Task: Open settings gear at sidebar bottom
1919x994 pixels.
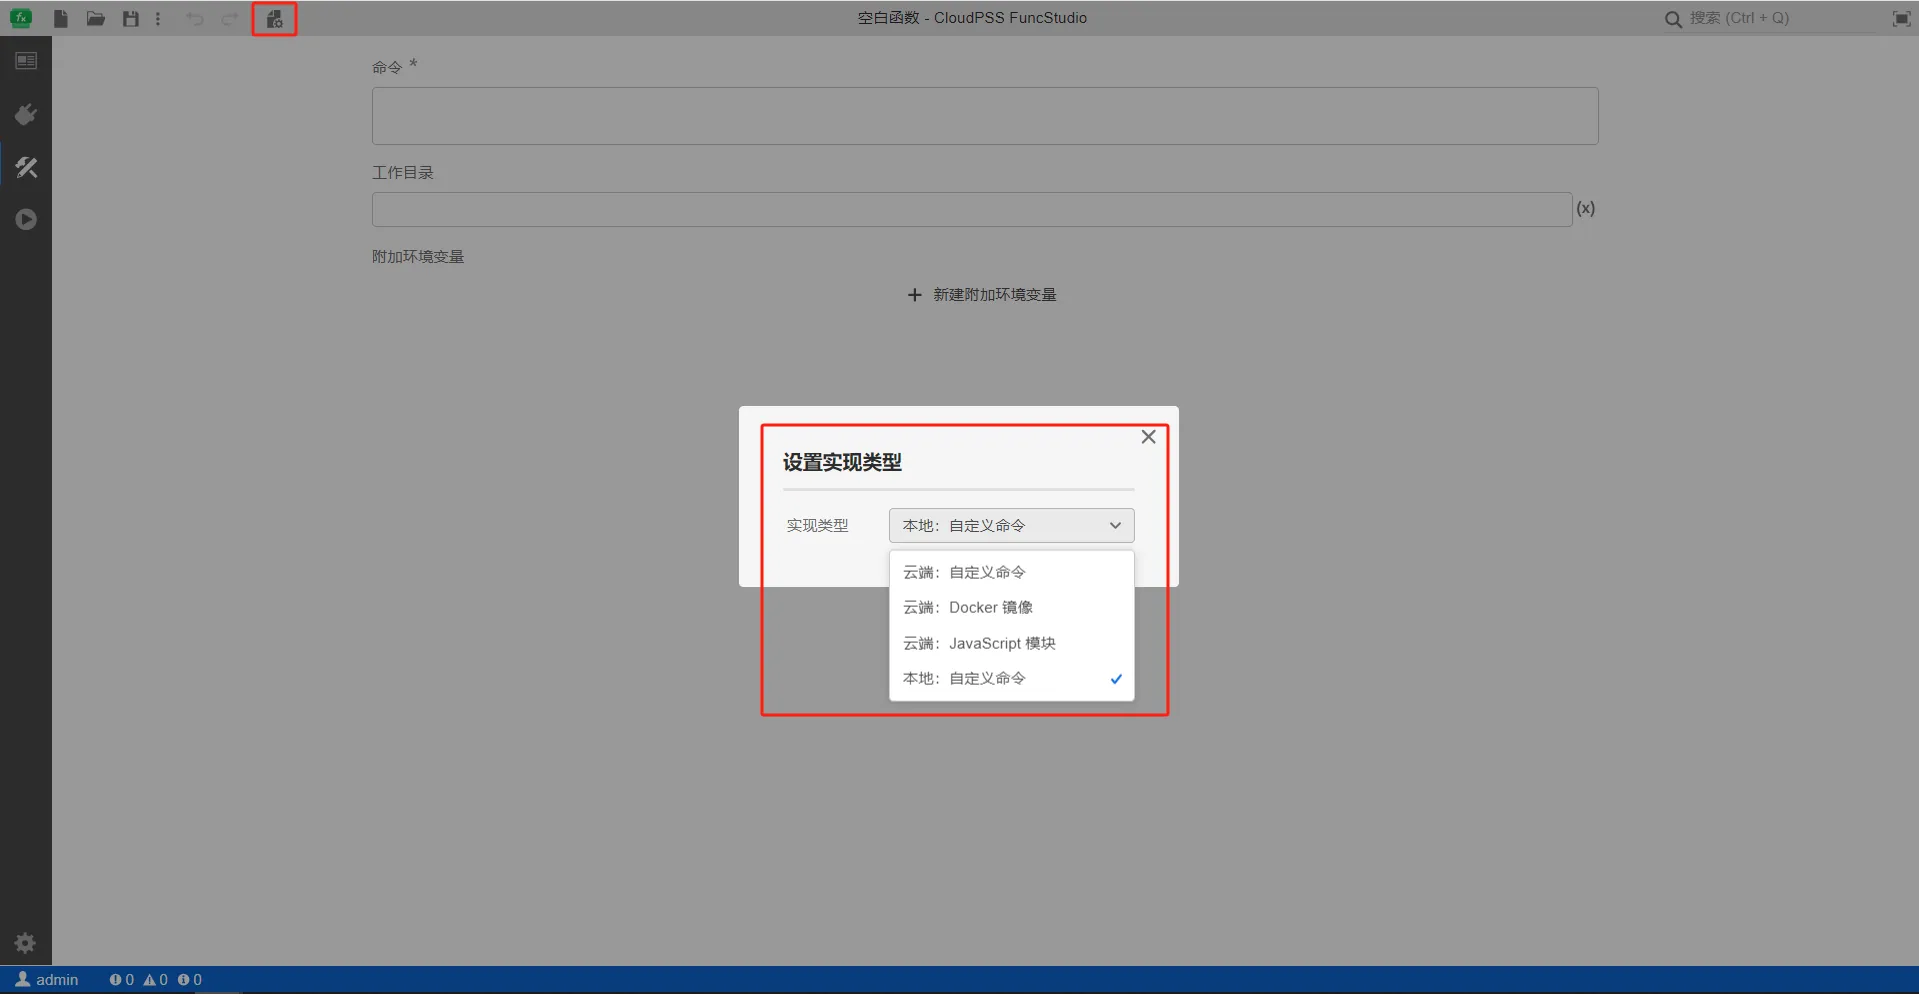Action: [25, 942]
